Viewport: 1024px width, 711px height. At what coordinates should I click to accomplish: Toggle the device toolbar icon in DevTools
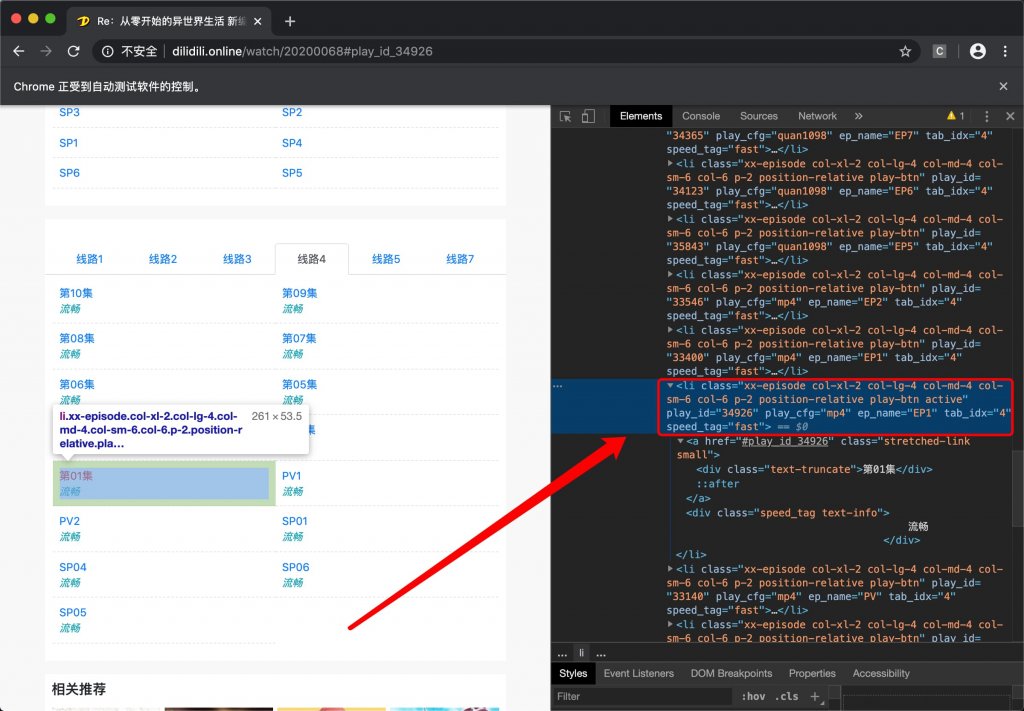click(x=589, y=116)
